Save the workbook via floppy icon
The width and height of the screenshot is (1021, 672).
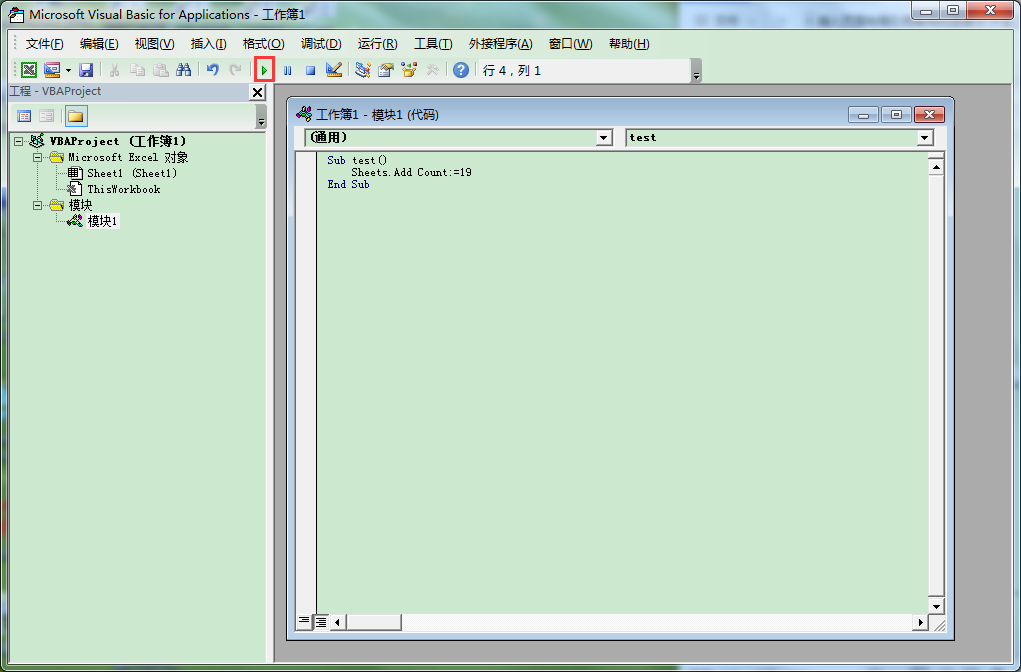tap(85, 70)
